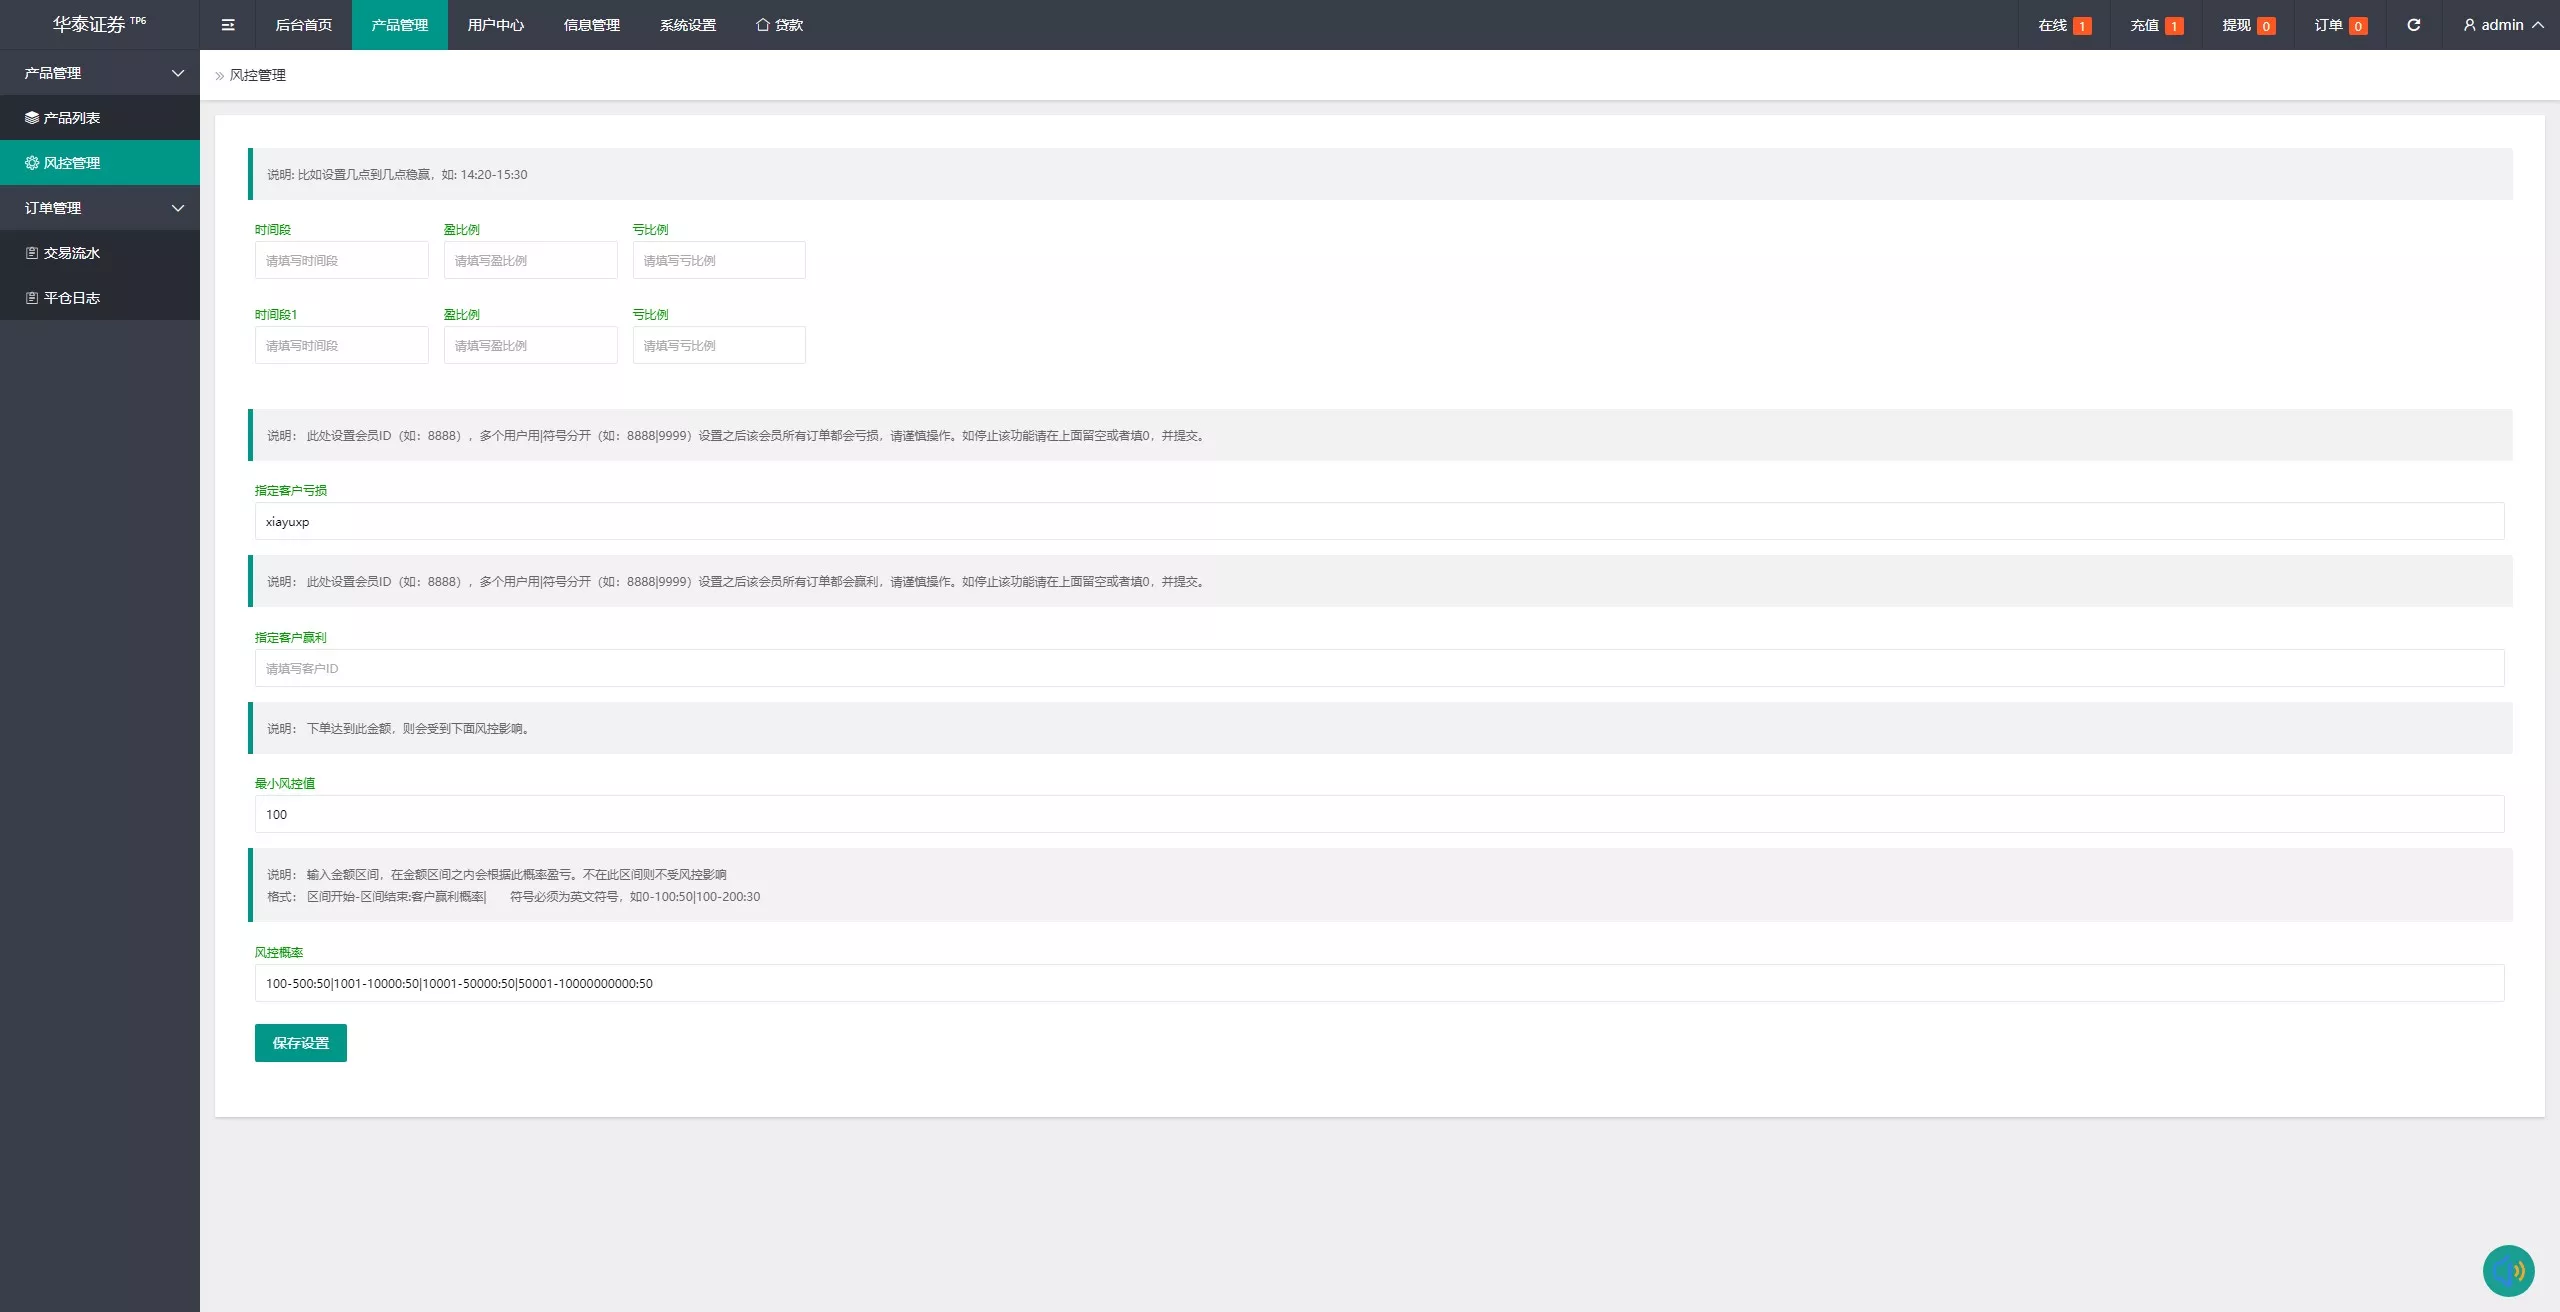This screenshot has width=2560, height=1312.
Task: Switch to the 用户中心 top tab
Action: pos(496,25)
